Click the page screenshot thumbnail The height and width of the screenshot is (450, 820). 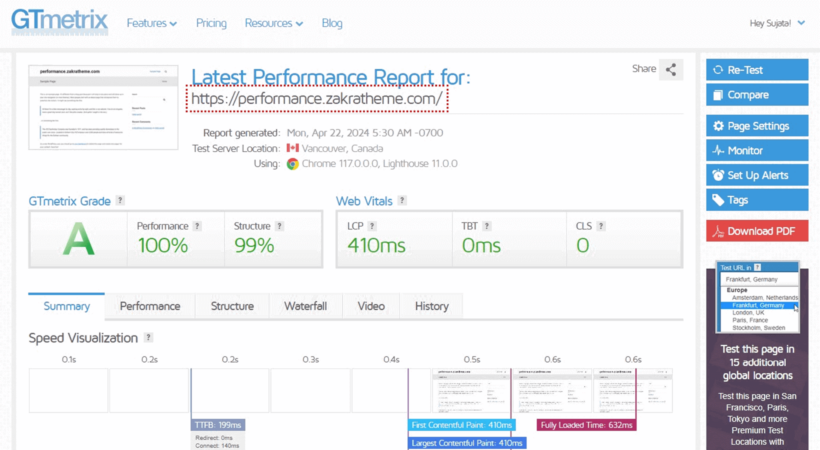tap(103, 107)
